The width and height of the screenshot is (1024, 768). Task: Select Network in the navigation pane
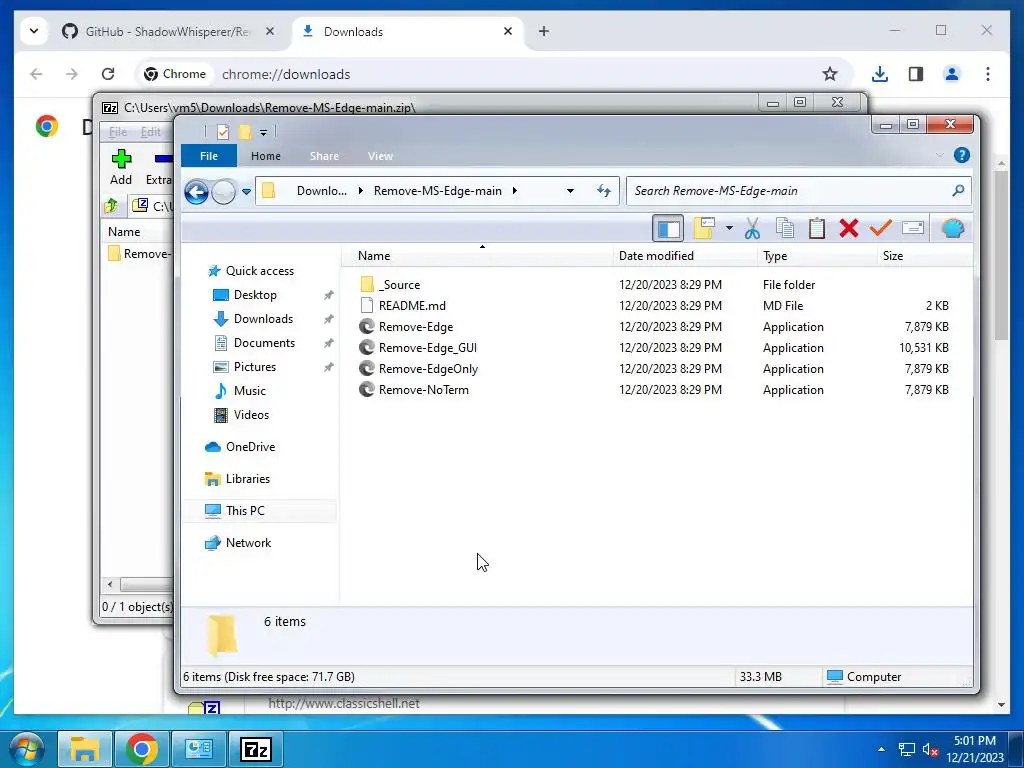point(248,543)
